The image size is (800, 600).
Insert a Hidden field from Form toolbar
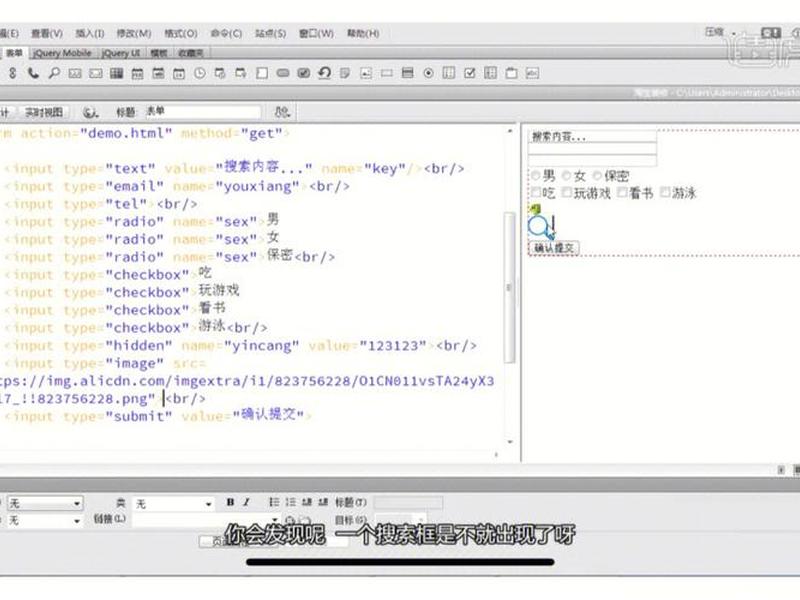tap(387, 73)
